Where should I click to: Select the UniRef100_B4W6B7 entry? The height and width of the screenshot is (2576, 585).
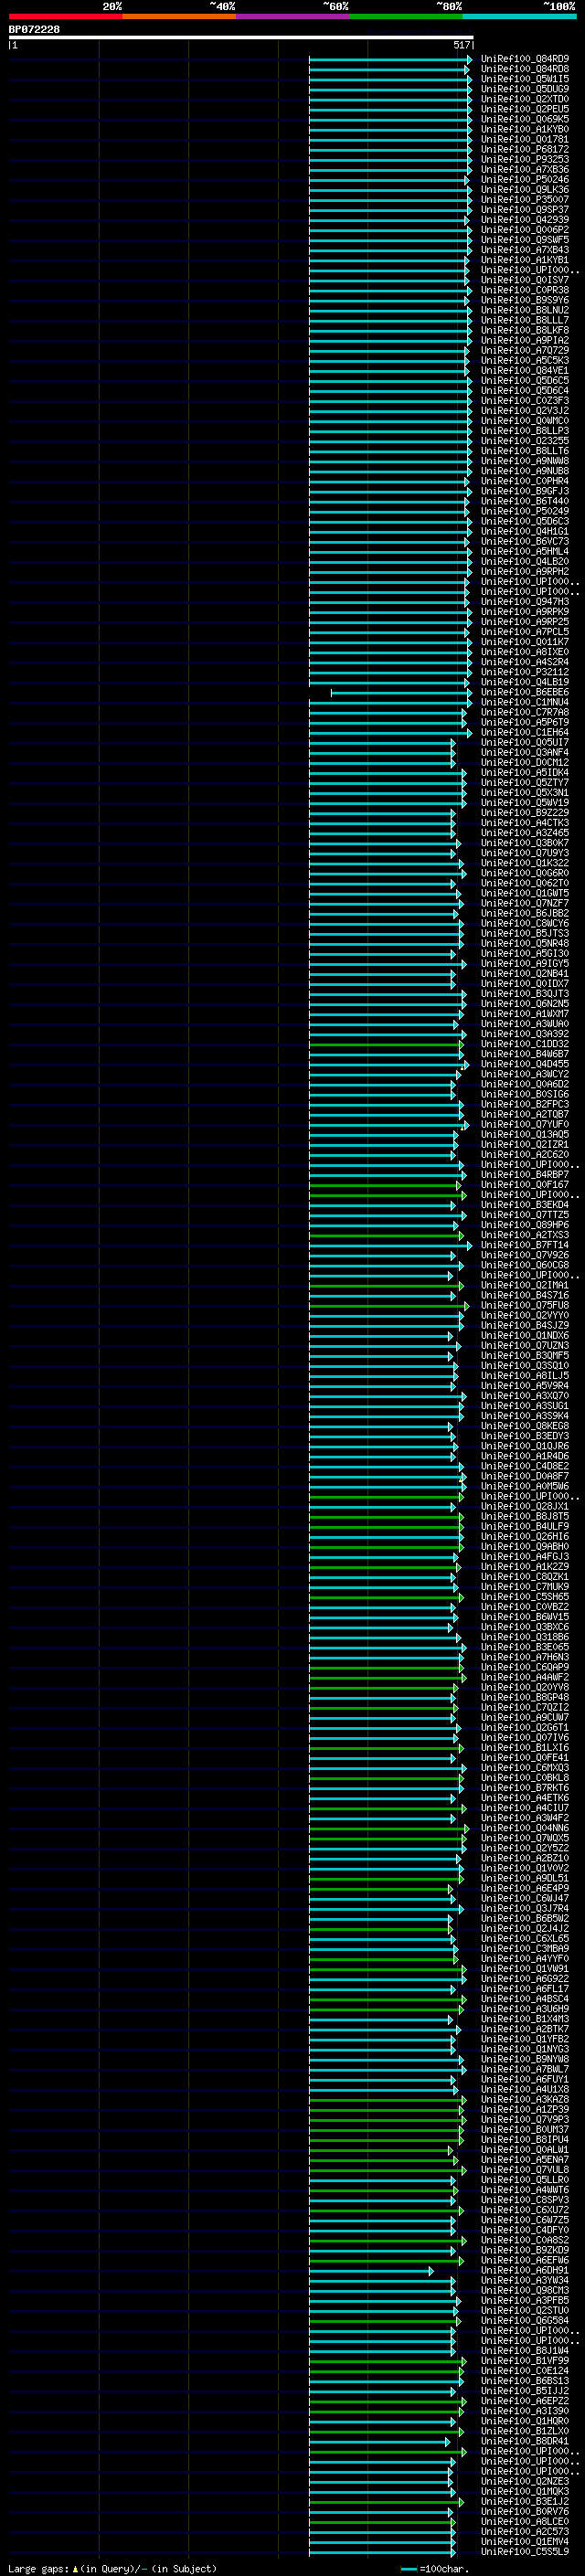[525, 1054]
